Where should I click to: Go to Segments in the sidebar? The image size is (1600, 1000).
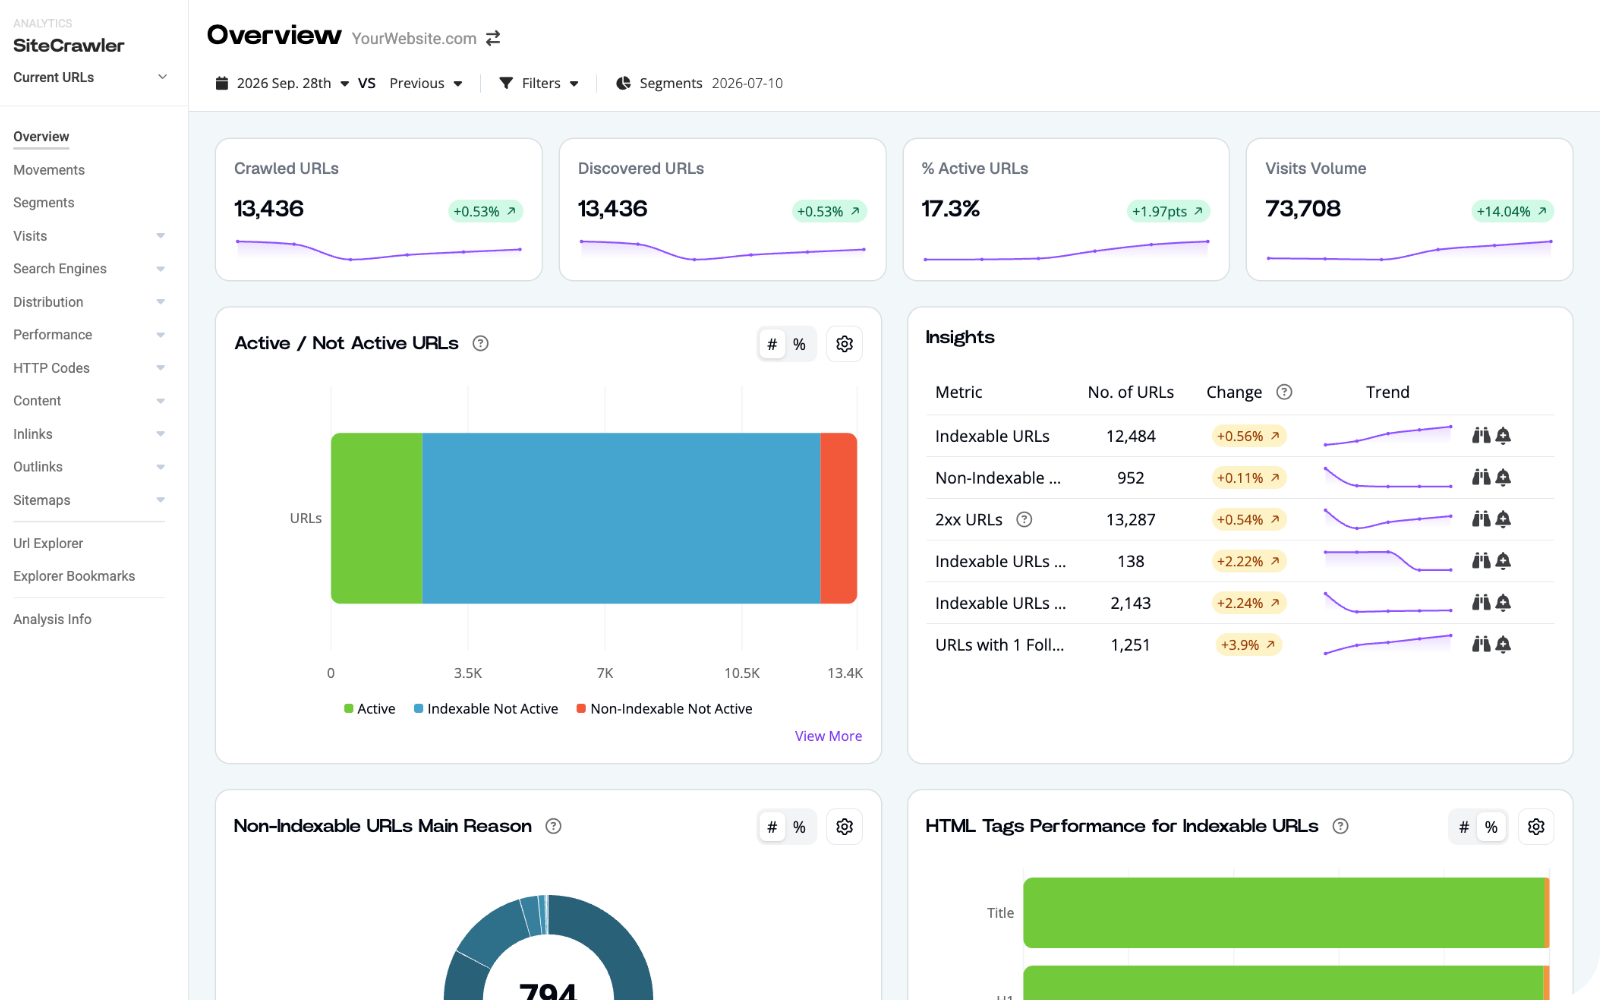pyautogui.click(x=44, y=203)
